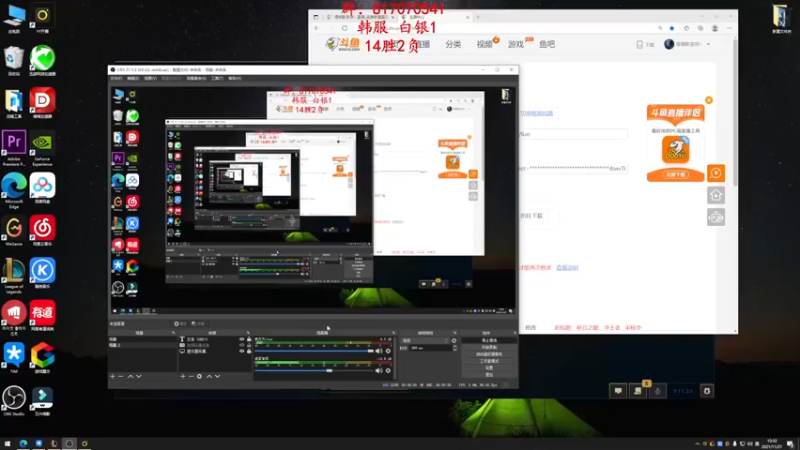Go back in the browser window
The image size is (800, 450).
click(x=317, y=29)
